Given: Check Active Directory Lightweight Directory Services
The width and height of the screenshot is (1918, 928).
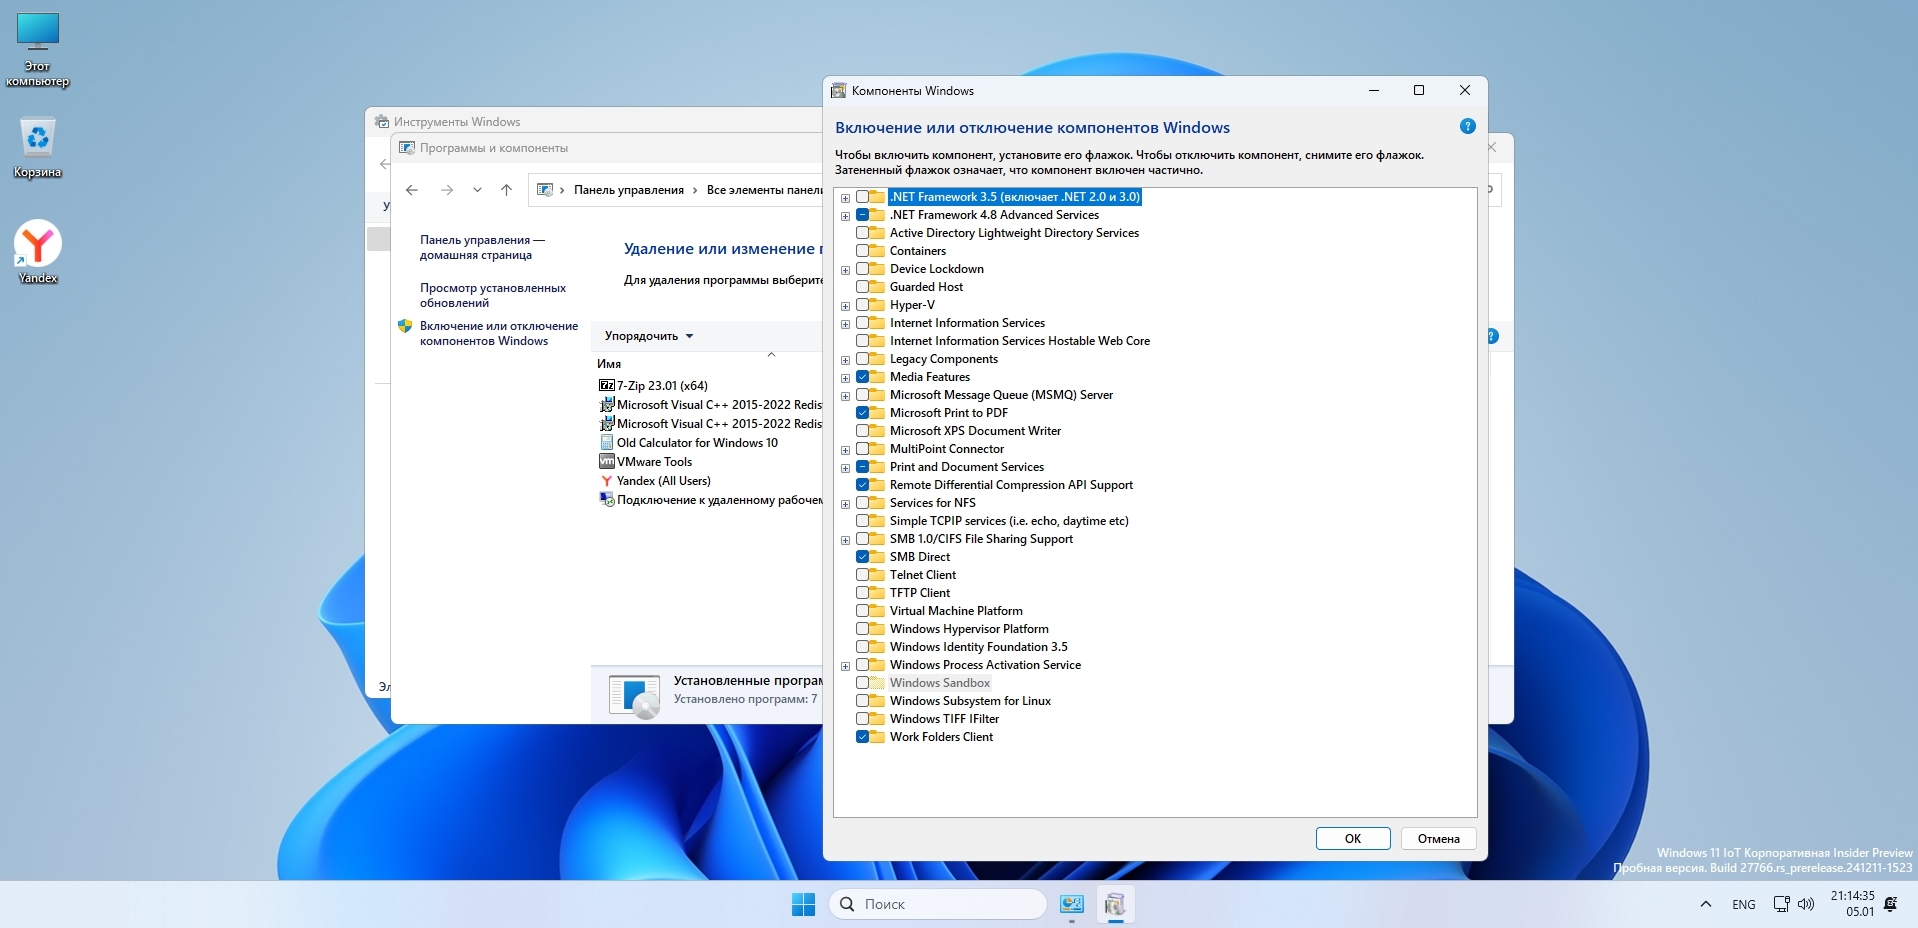Looking at the screenshot, I should (x=862, y=233).
